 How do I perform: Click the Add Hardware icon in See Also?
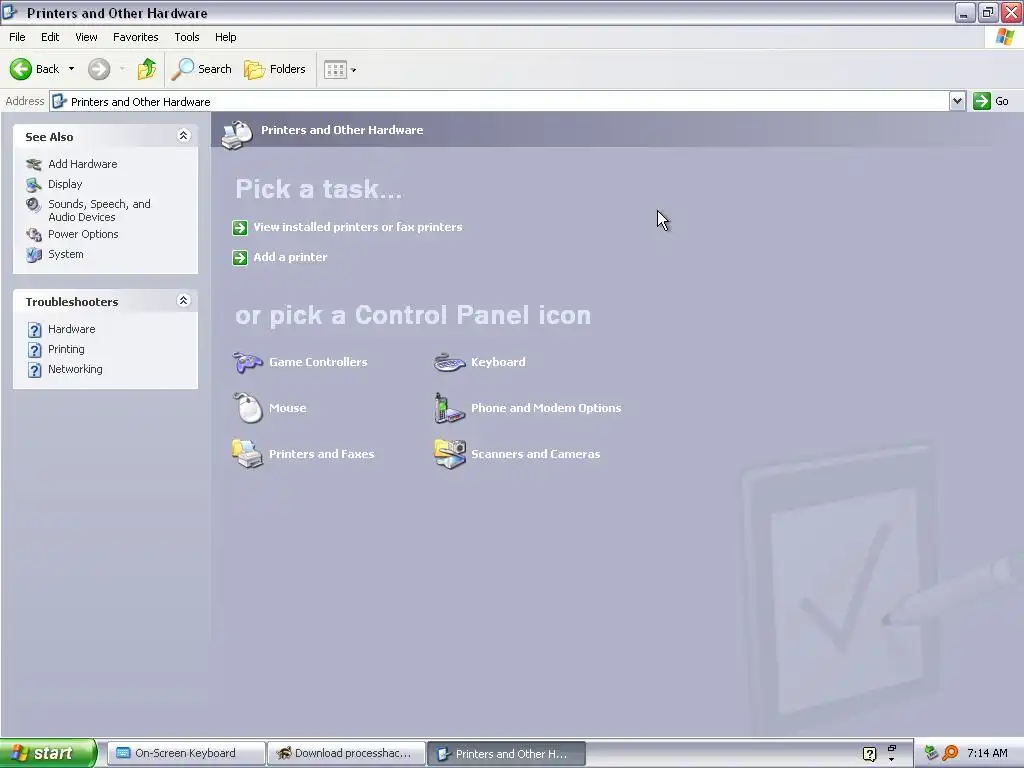tap(33, 164)
